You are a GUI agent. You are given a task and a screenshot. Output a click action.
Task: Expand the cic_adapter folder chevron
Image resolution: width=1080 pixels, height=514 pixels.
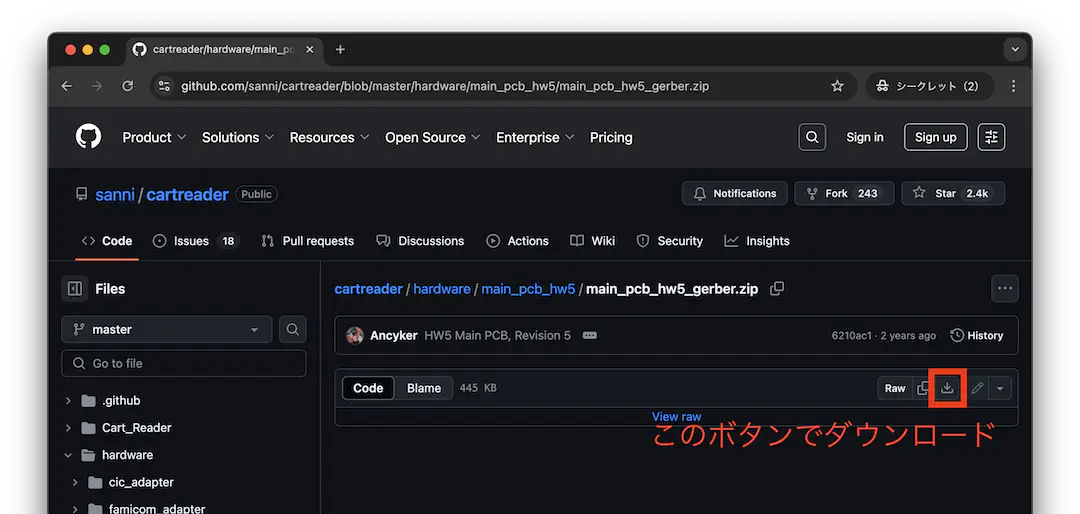75,482
